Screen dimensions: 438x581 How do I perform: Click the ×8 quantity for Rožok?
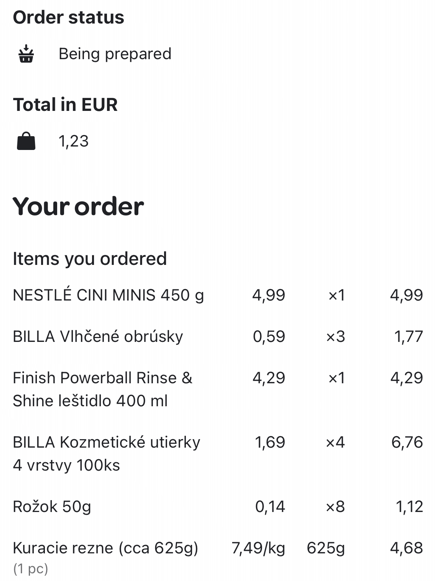pos(335,507)
